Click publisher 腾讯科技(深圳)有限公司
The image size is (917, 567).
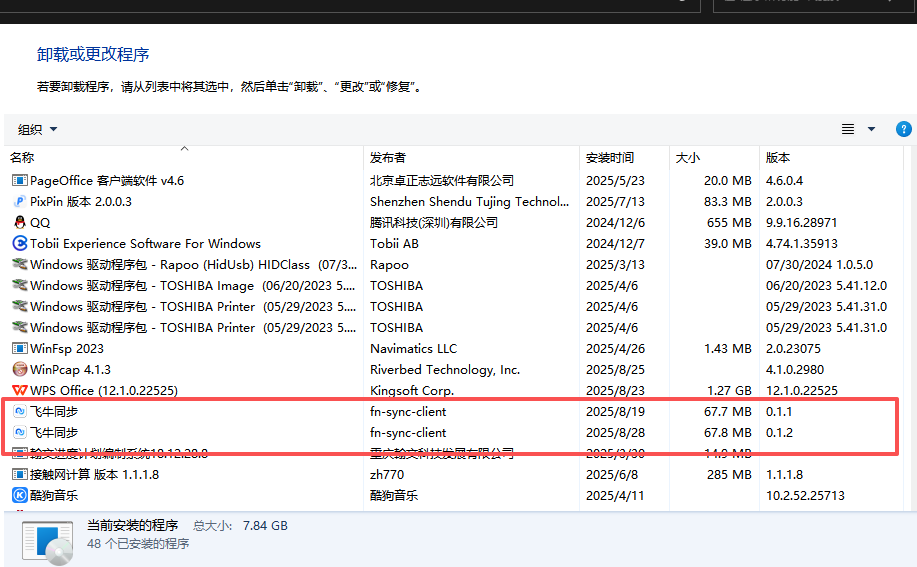(434, 223)
